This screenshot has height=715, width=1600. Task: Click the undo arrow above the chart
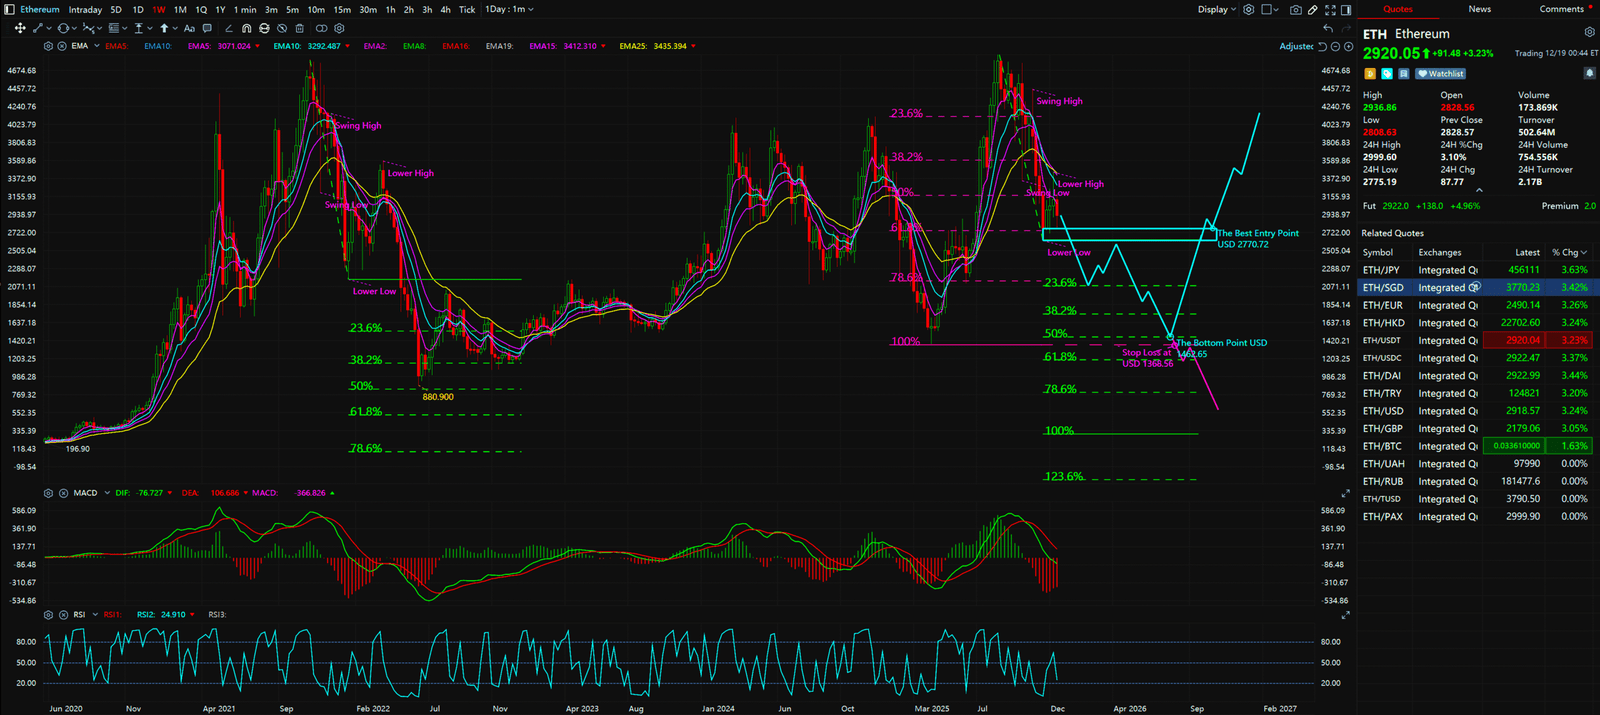coord(1327,29)
